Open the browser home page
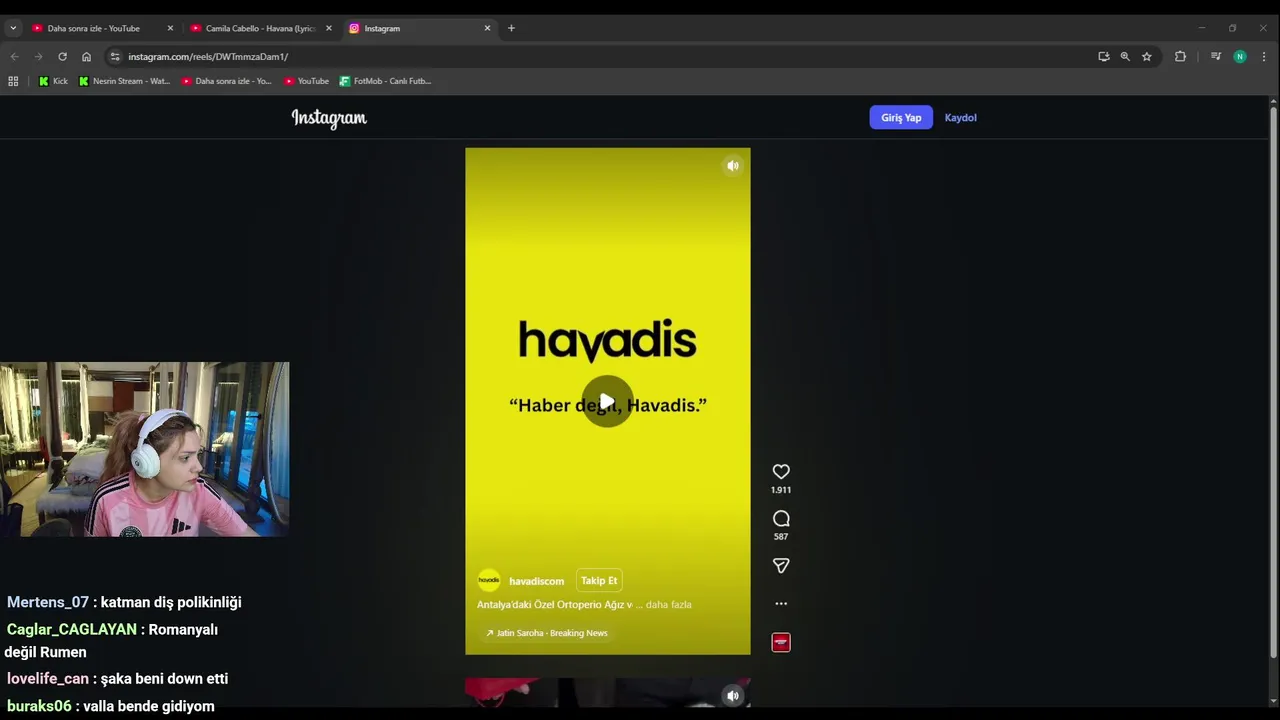This screenshot has width=1280, height=720. (x=86, y=57)
